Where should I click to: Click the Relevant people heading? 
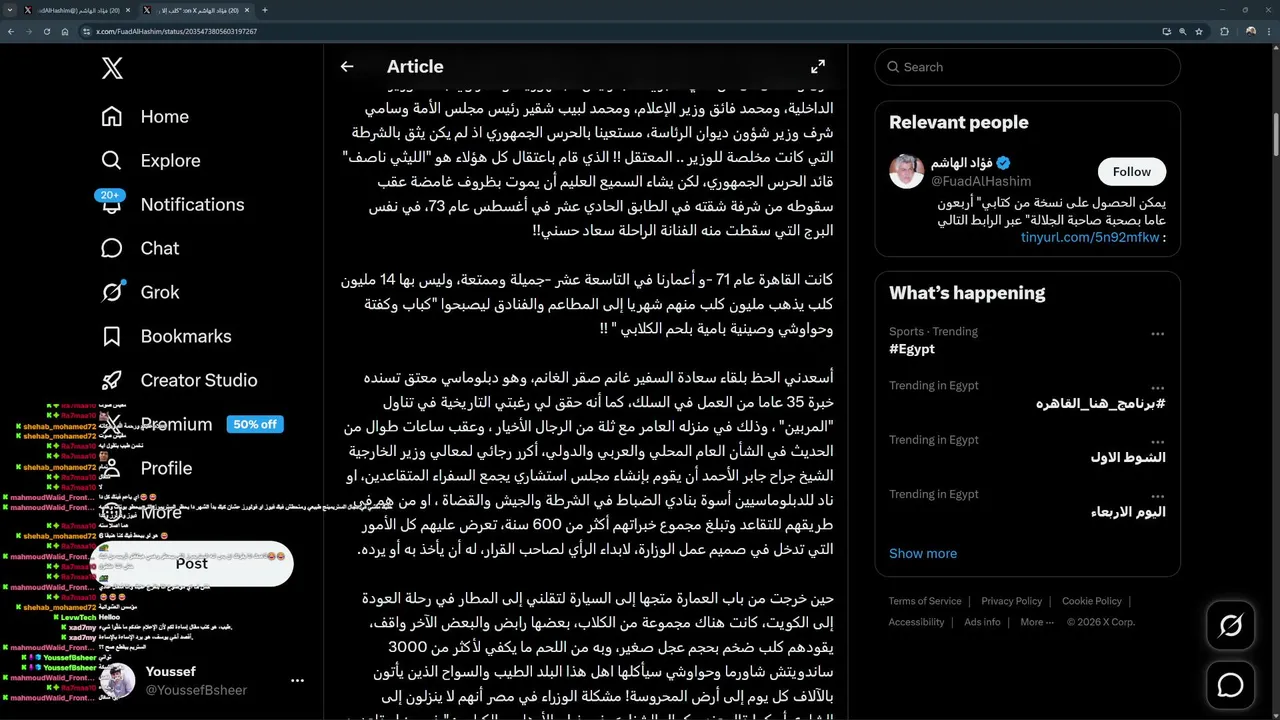point(958,122)
